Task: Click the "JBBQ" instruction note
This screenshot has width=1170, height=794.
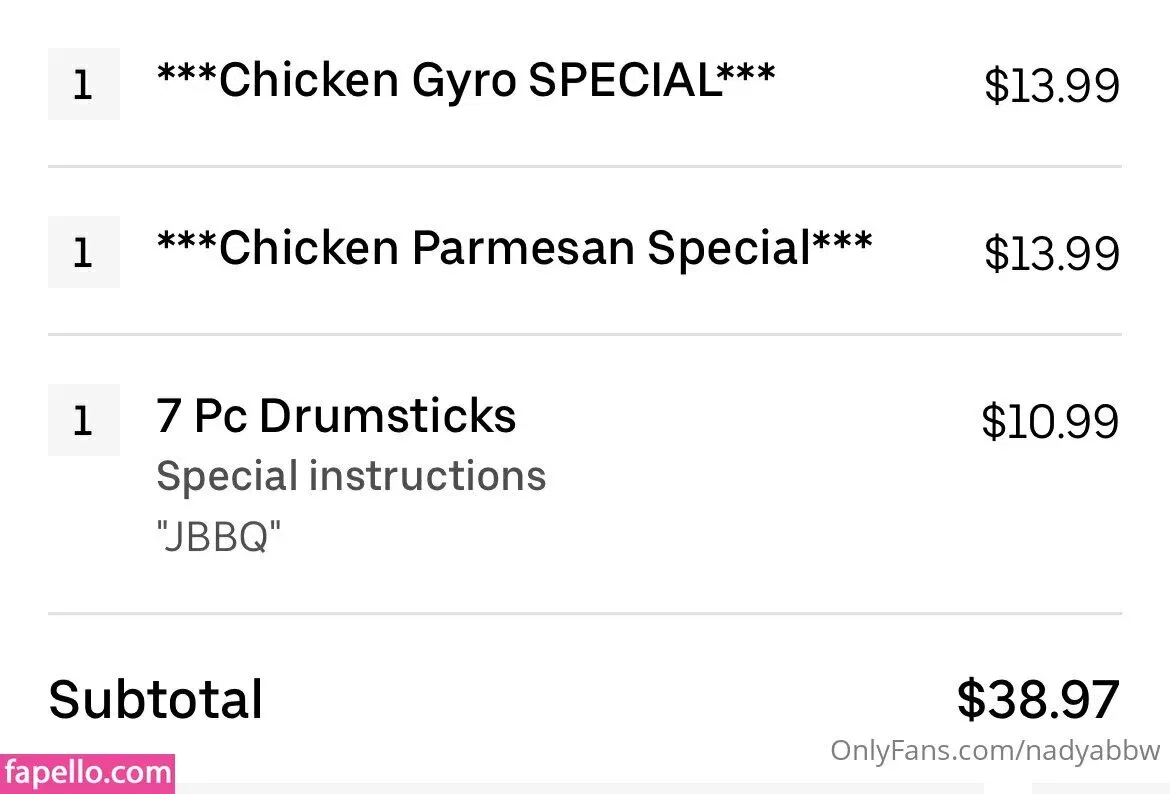Action: pos(218,538)
